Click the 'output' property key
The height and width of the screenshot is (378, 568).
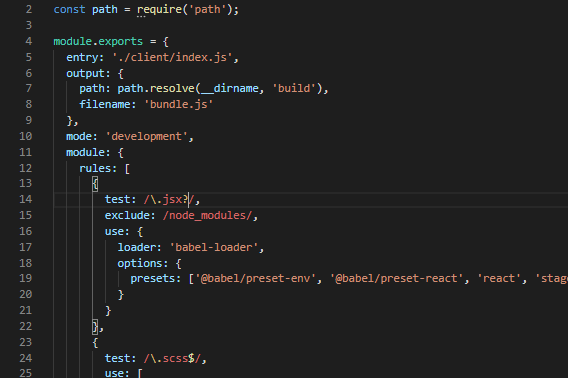pyautogui.click(x=85, y=73)
